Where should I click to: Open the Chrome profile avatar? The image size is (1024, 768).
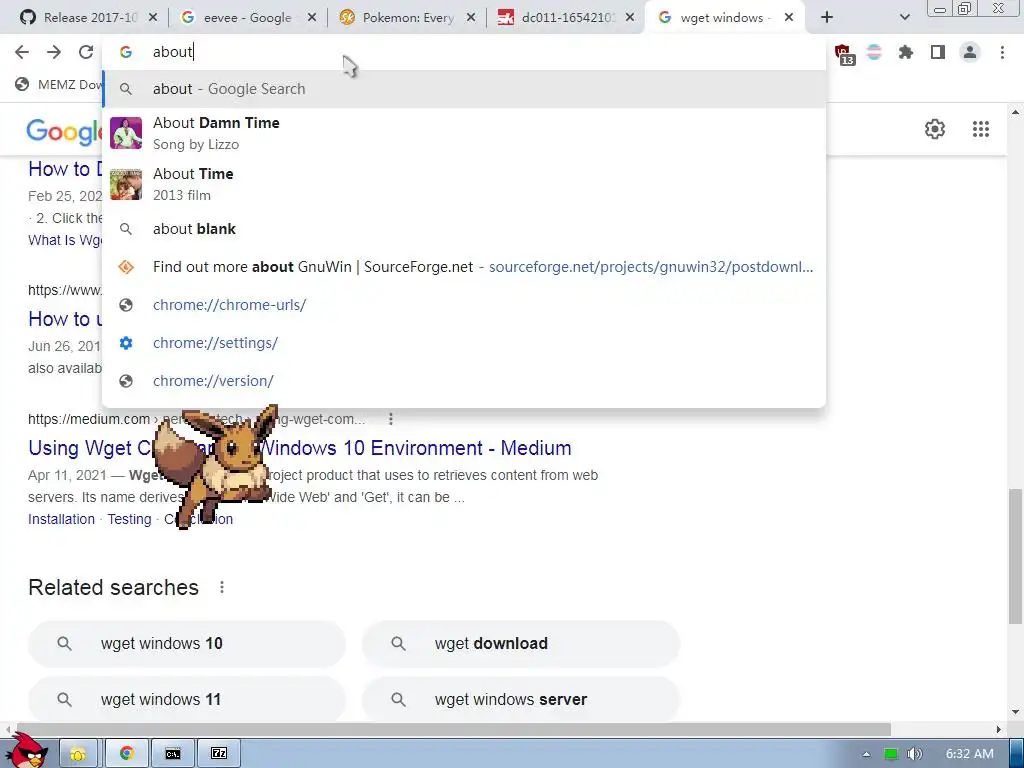970,52
